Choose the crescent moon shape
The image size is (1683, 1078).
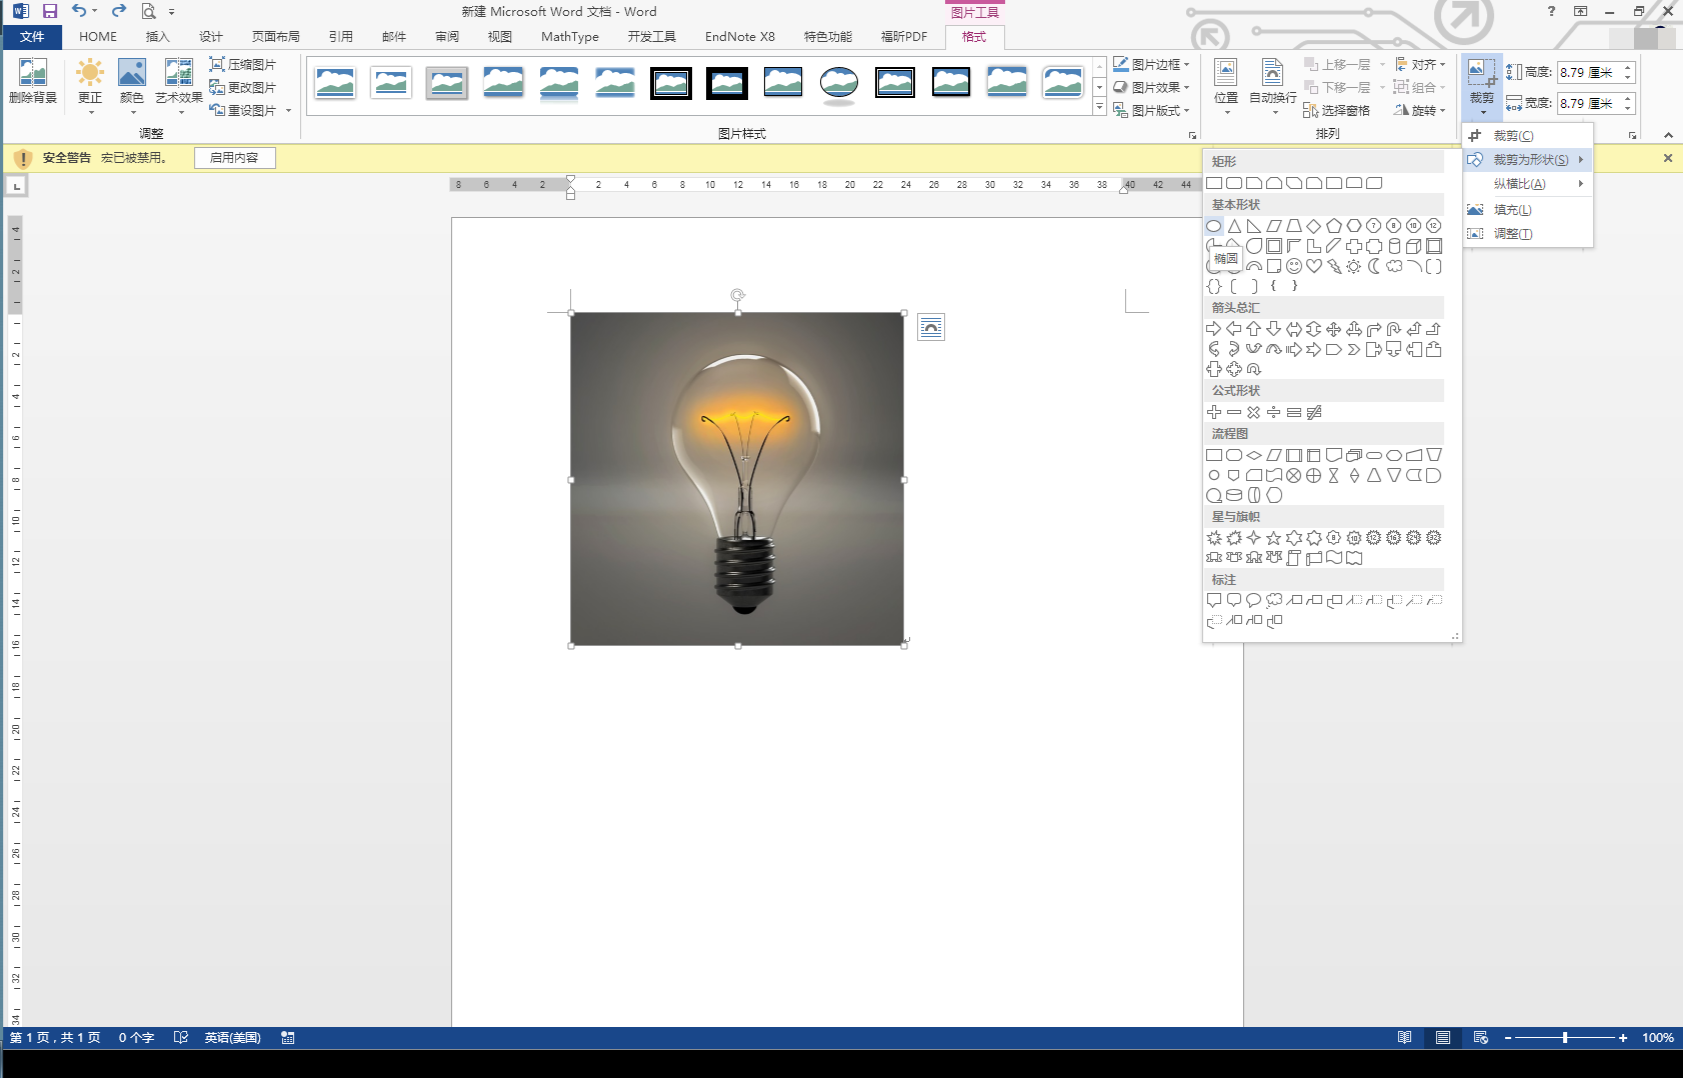(1374, 266)
